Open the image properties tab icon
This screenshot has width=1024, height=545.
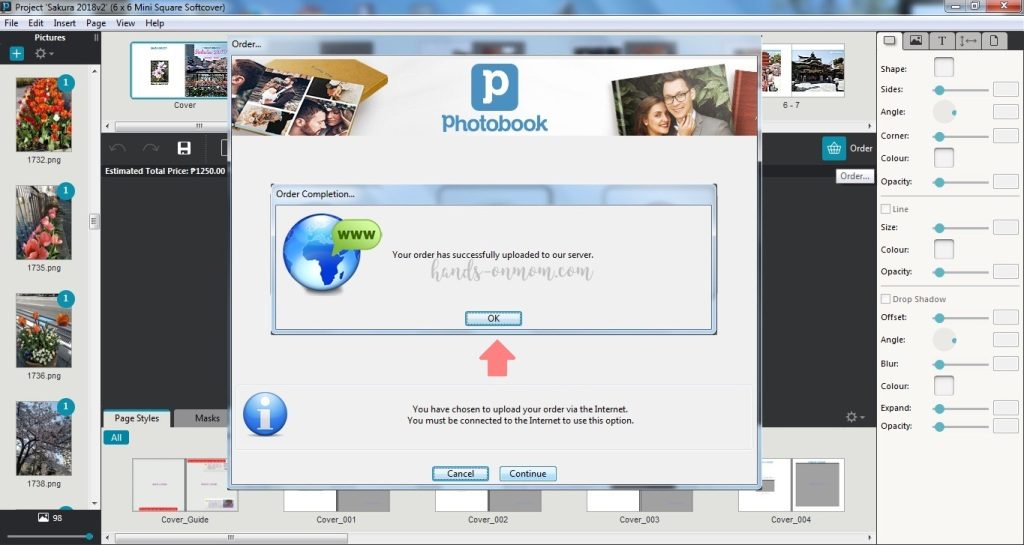coord(915,41)
